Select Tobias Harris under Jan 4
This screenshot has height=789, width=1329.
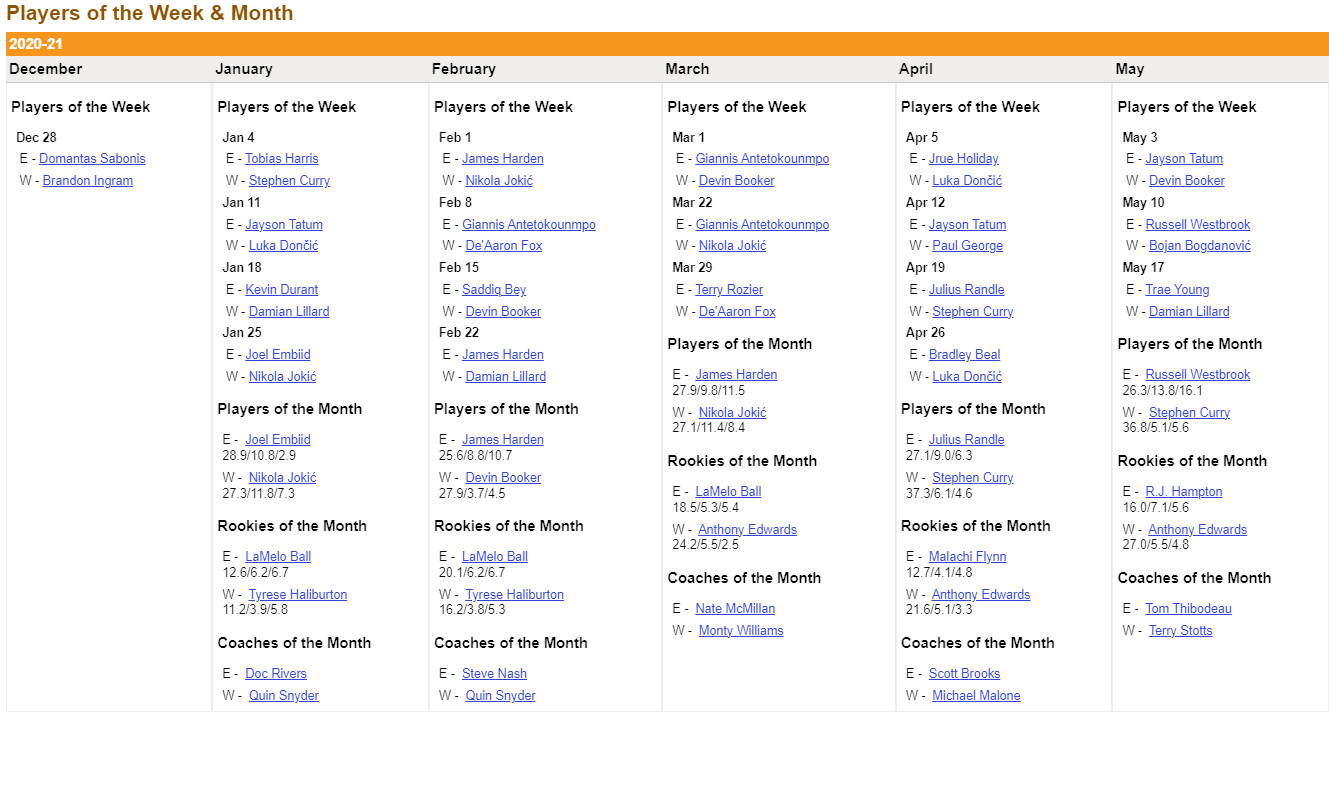282,159
